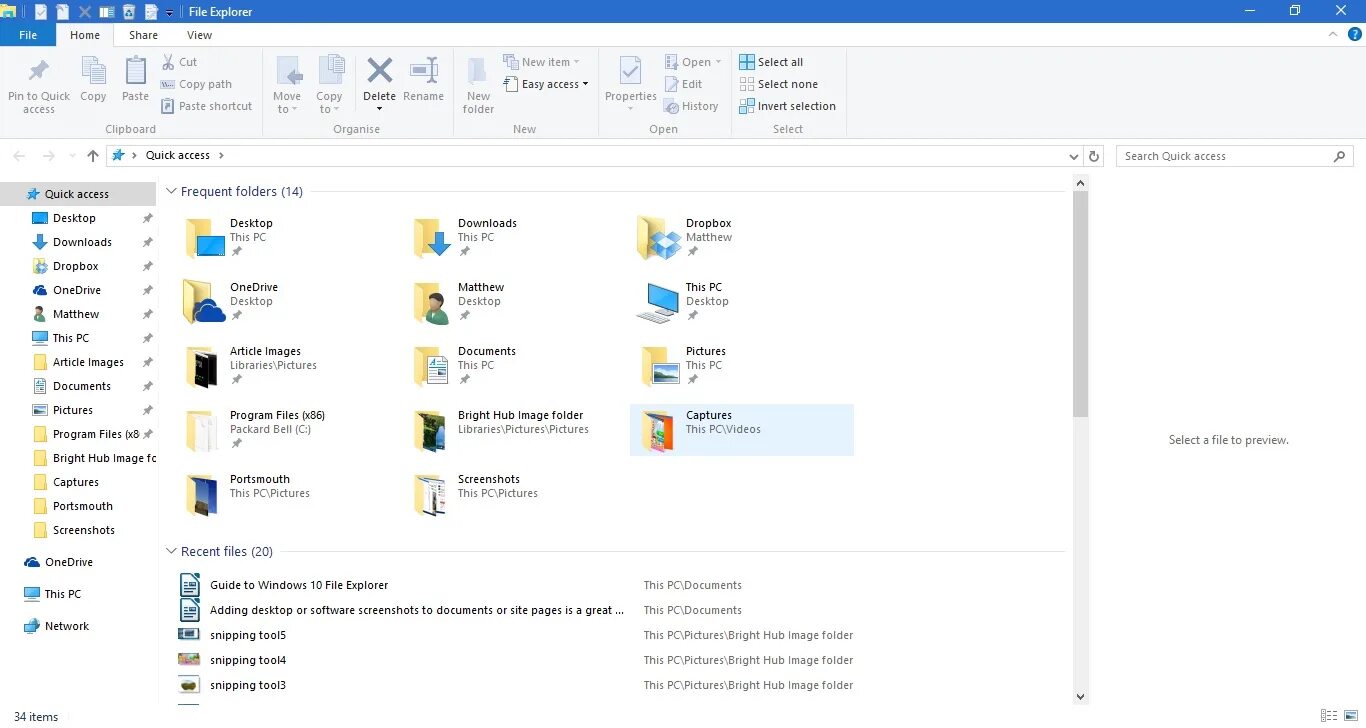Viewport: 1366px width, 728px height.
Task: Select Copy path in ribbon
Action: click(x=197, y=84)
